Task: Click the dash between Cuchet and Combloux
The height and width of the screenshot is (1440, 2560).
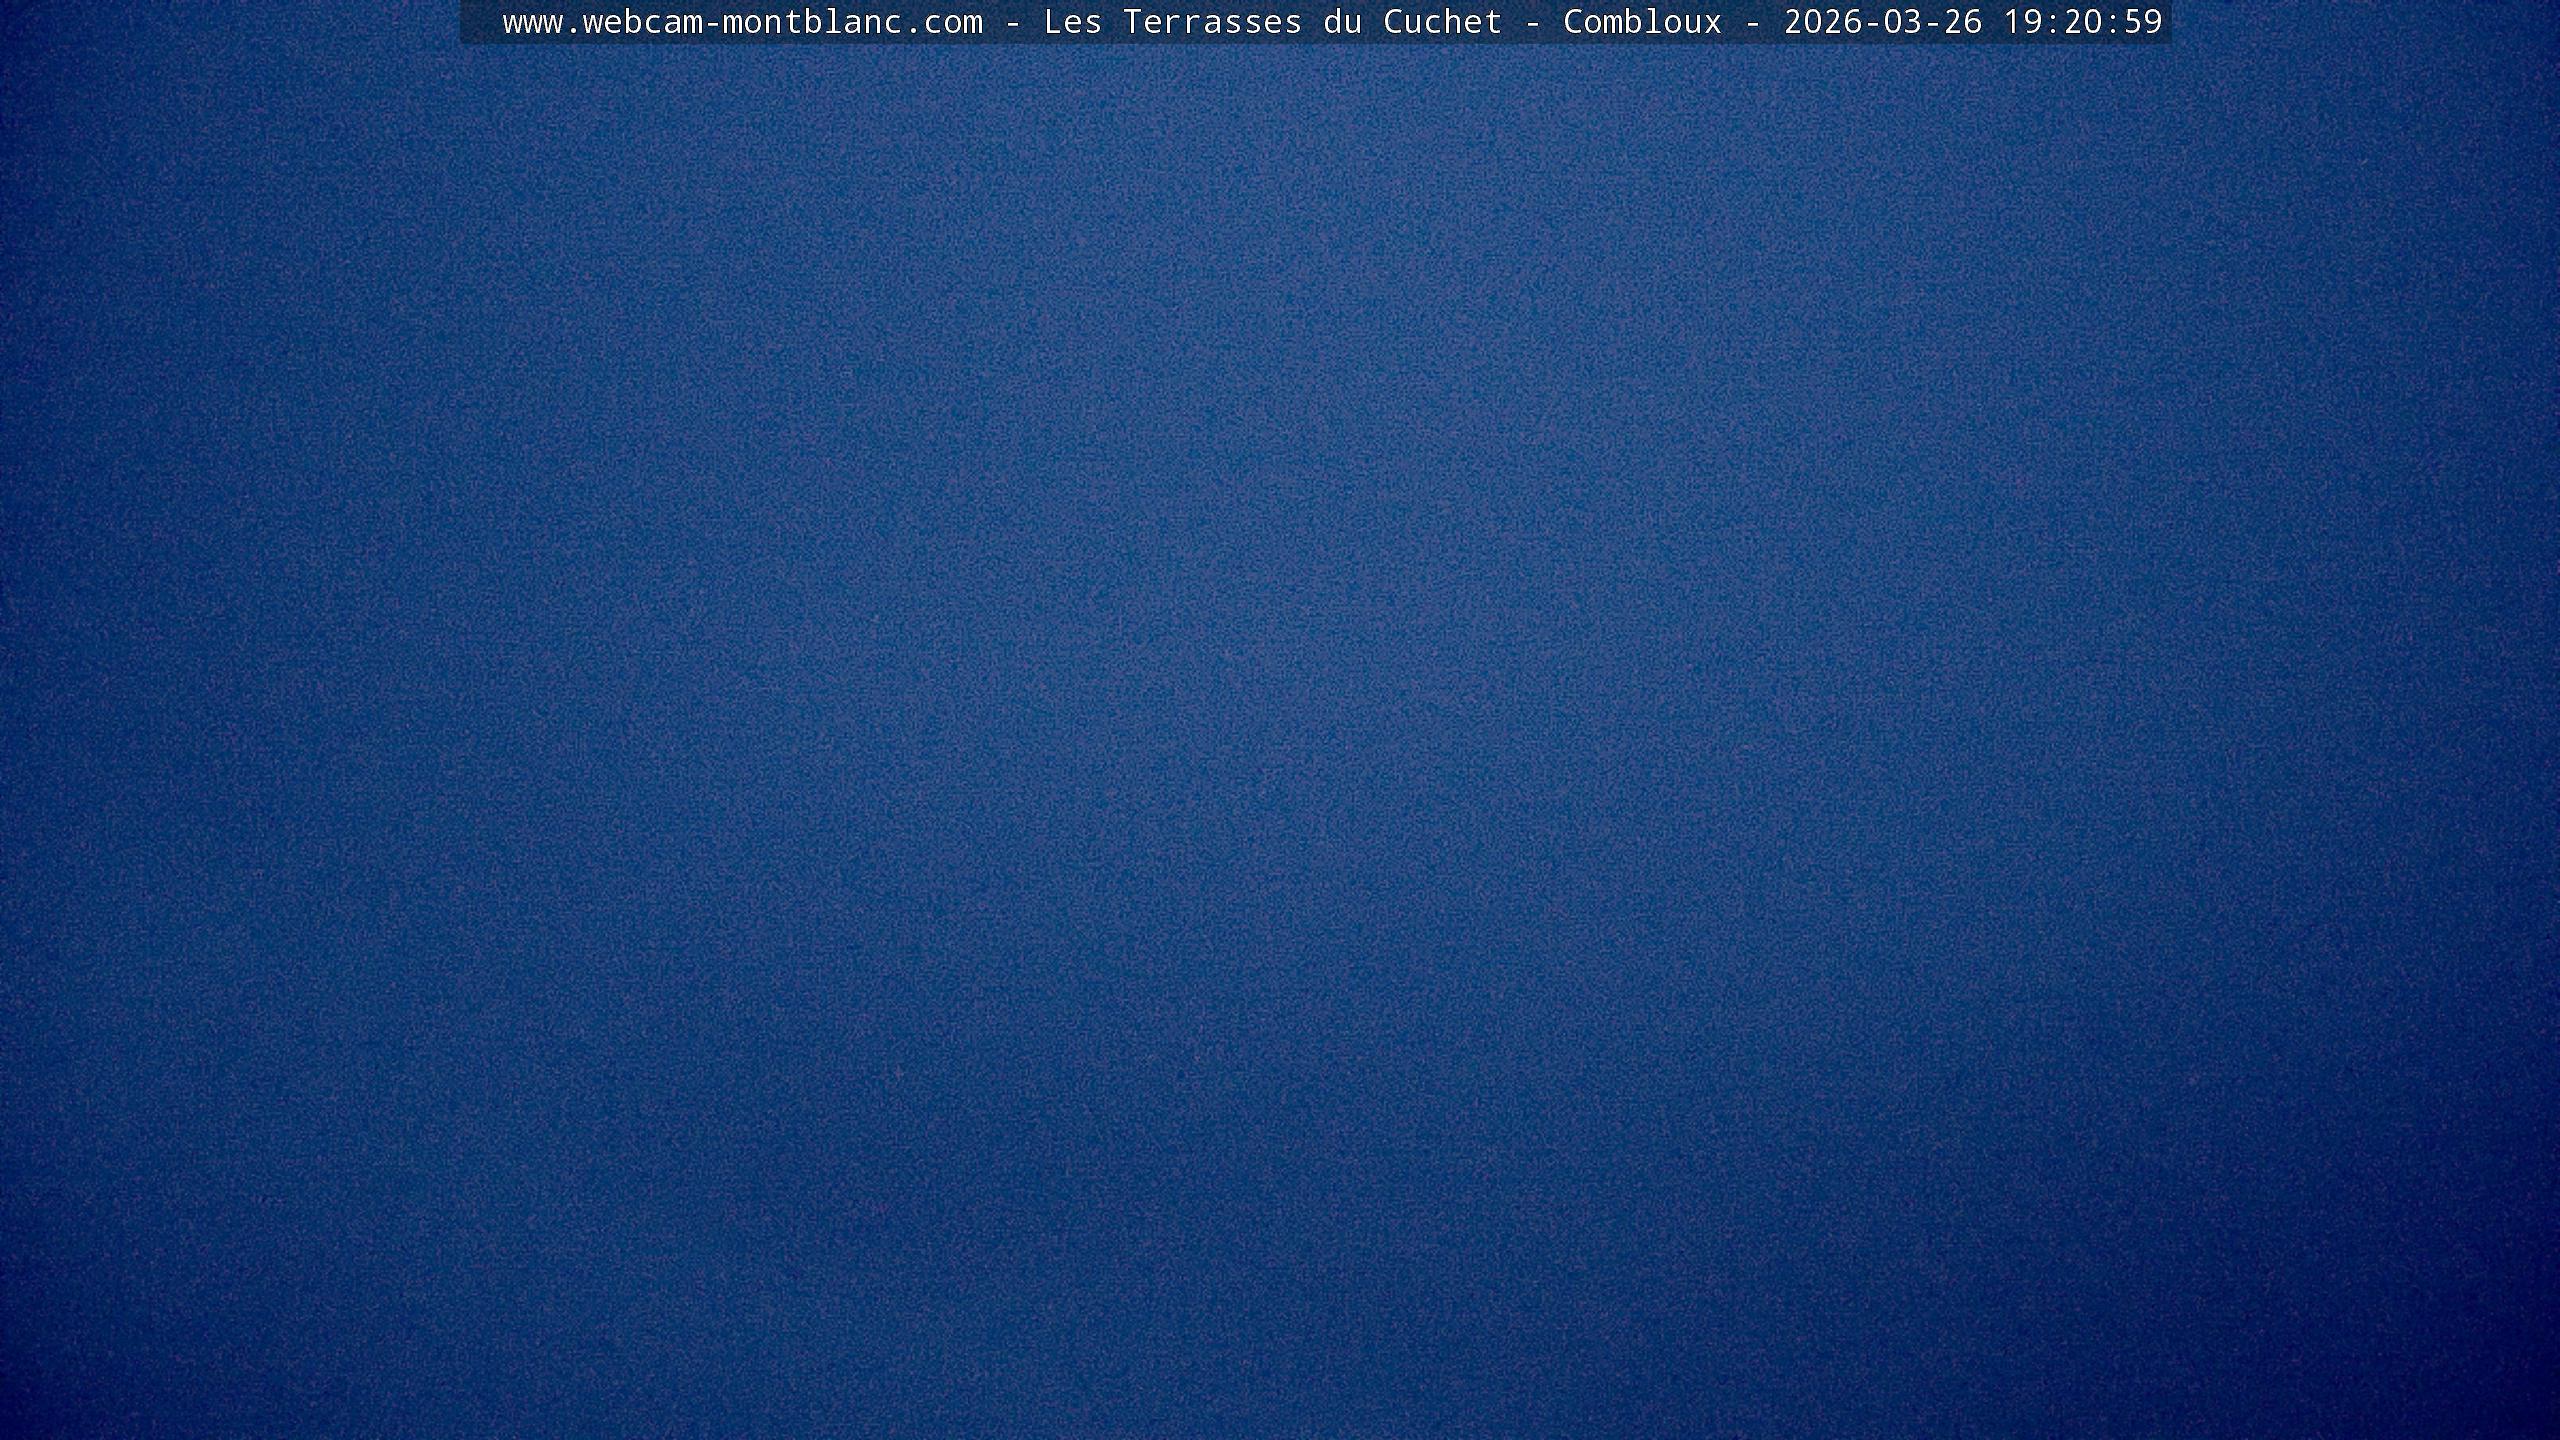Action: pyautogui.click(x=1532, y=22)
